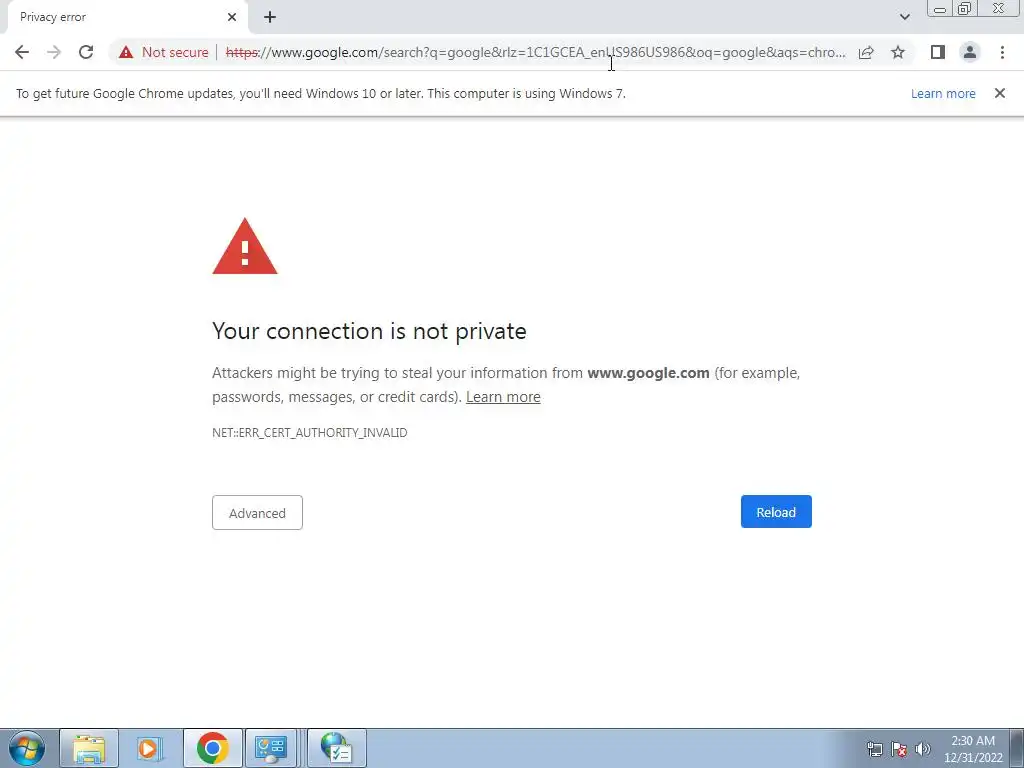Click the bold www.google.com text

[648, 373]
